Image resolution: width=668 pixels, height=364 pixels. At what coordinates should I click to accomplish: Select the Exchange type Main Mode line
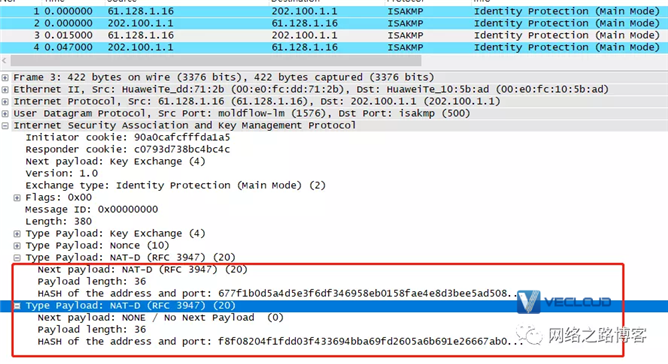(176, 185)
